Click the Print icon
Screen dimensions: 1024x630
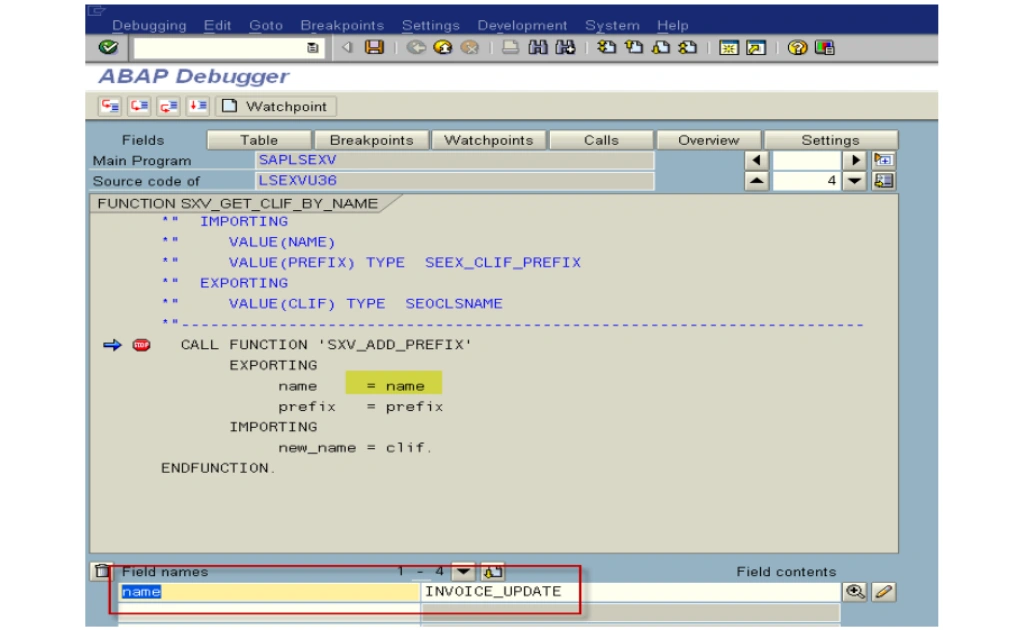coord(510,47)
